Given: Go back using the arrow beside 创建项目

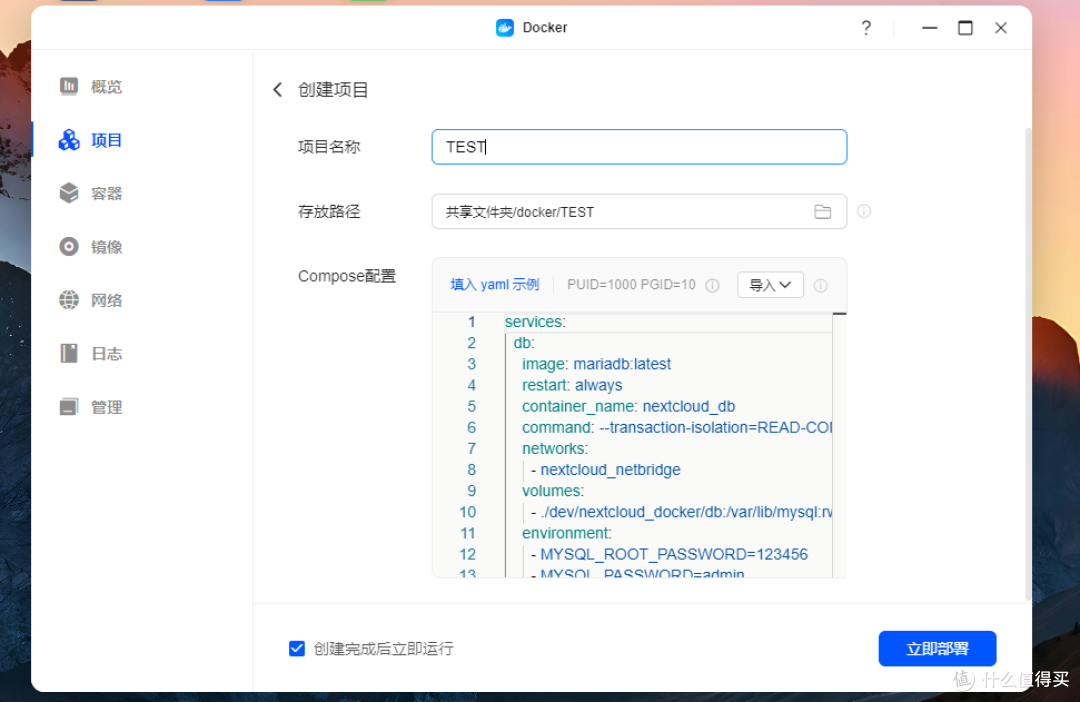Looking at the screenshot, I should click(278, 90).
